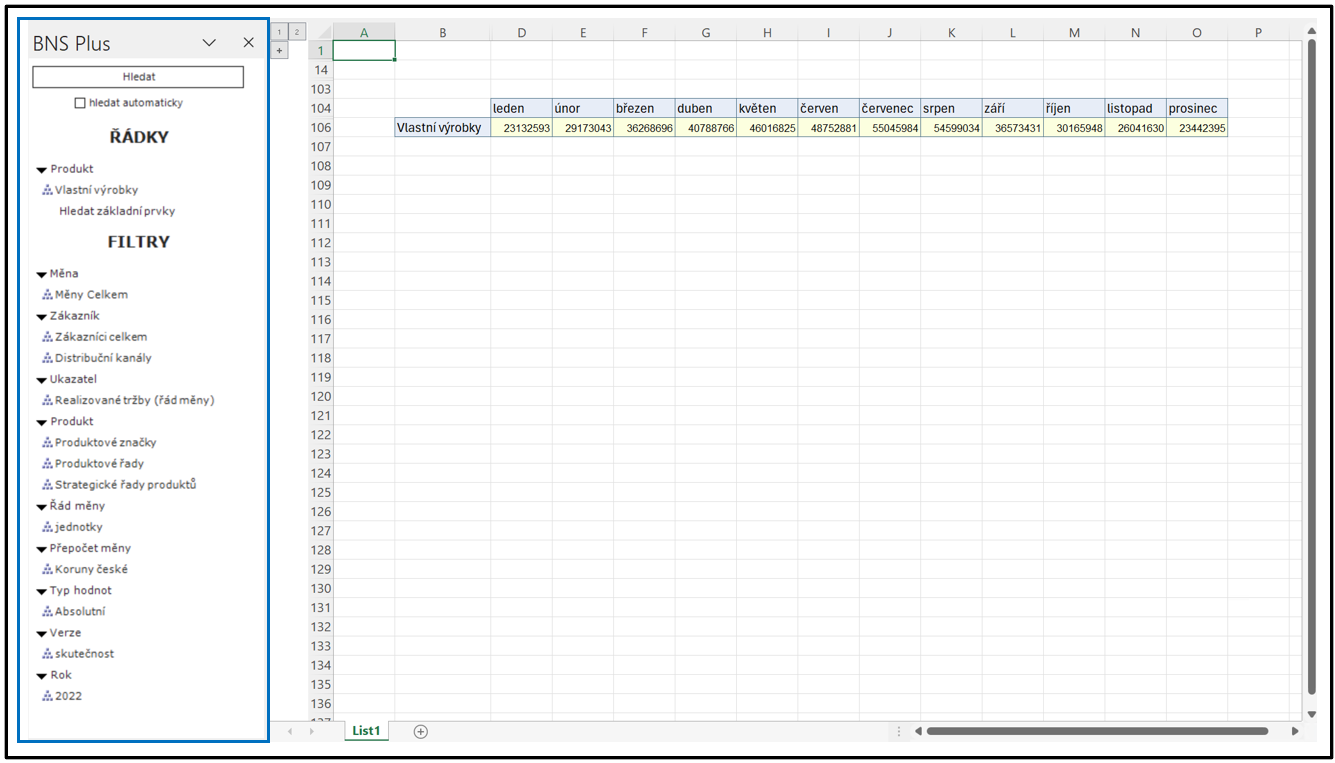The image size is (1335, 763).
Task: Switch to the List1 sheet tab
Action: point(366,731)
